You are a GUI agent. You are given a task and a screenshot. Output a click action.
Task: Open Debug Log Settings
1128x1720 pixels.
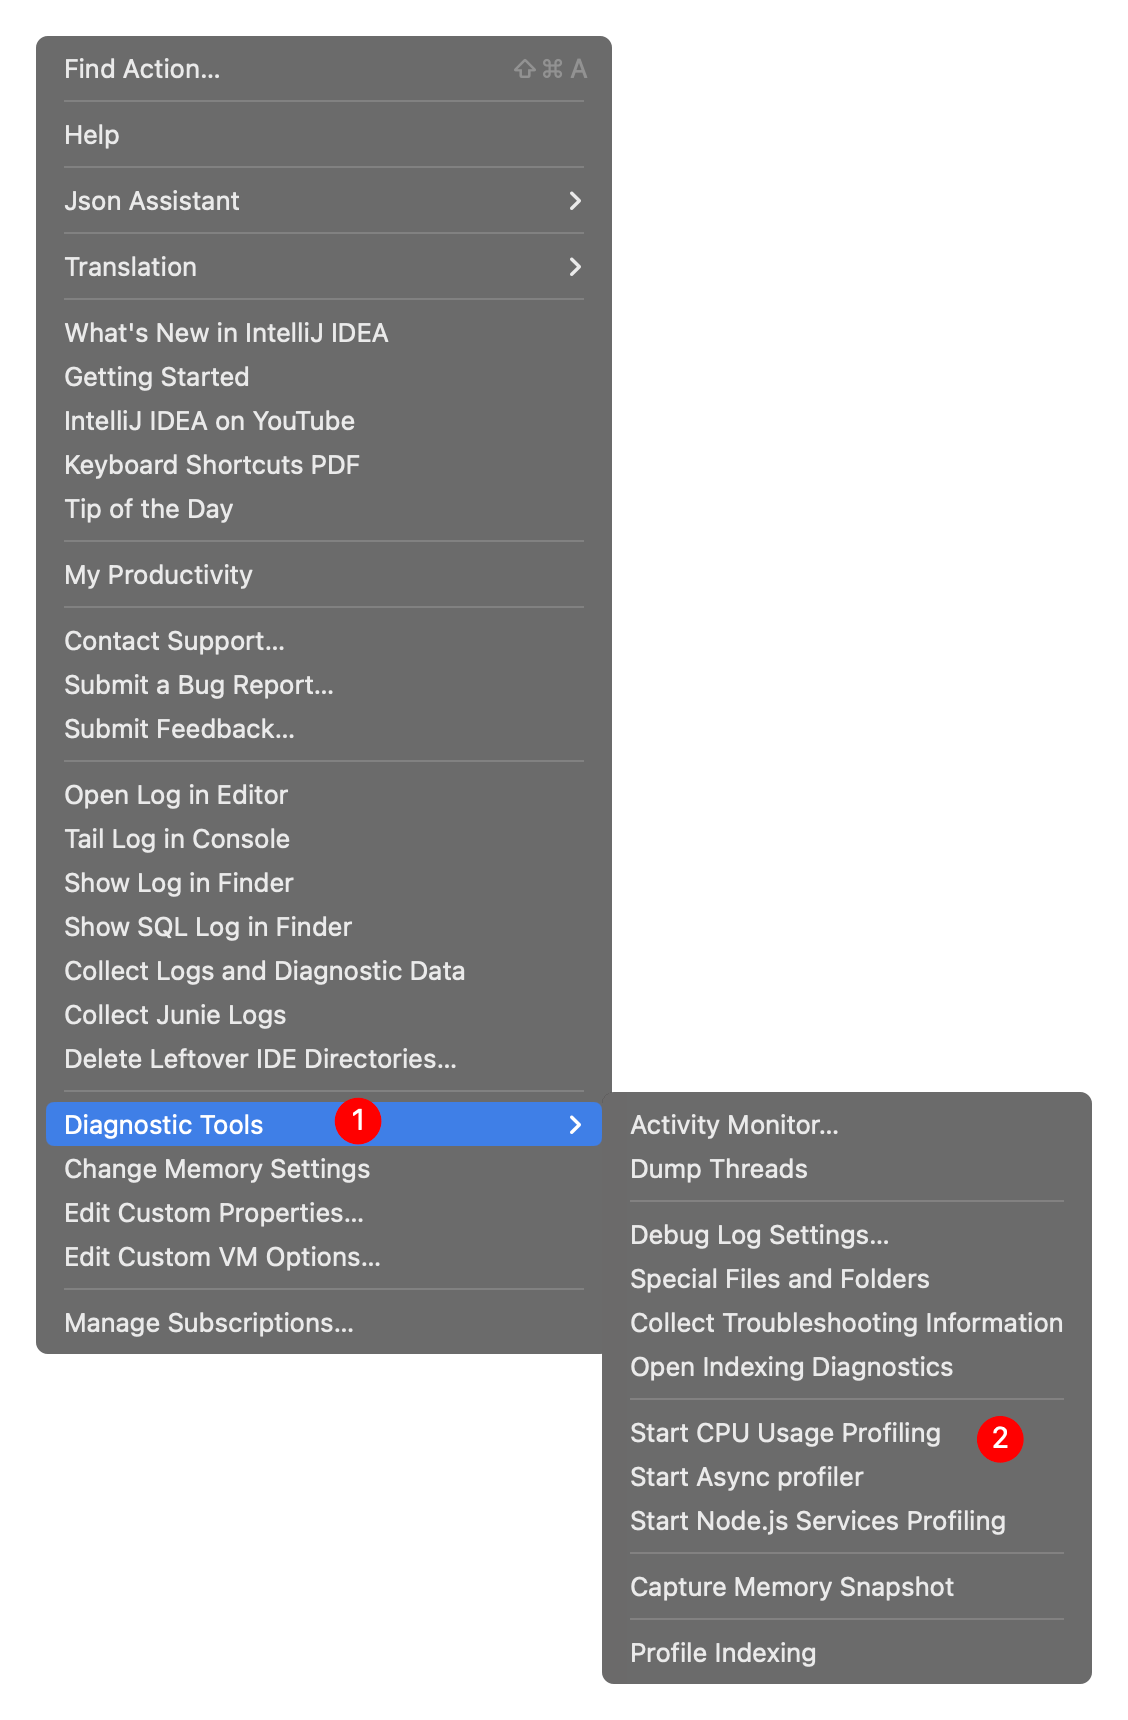pyautogui.click(x=759, y=1235)
